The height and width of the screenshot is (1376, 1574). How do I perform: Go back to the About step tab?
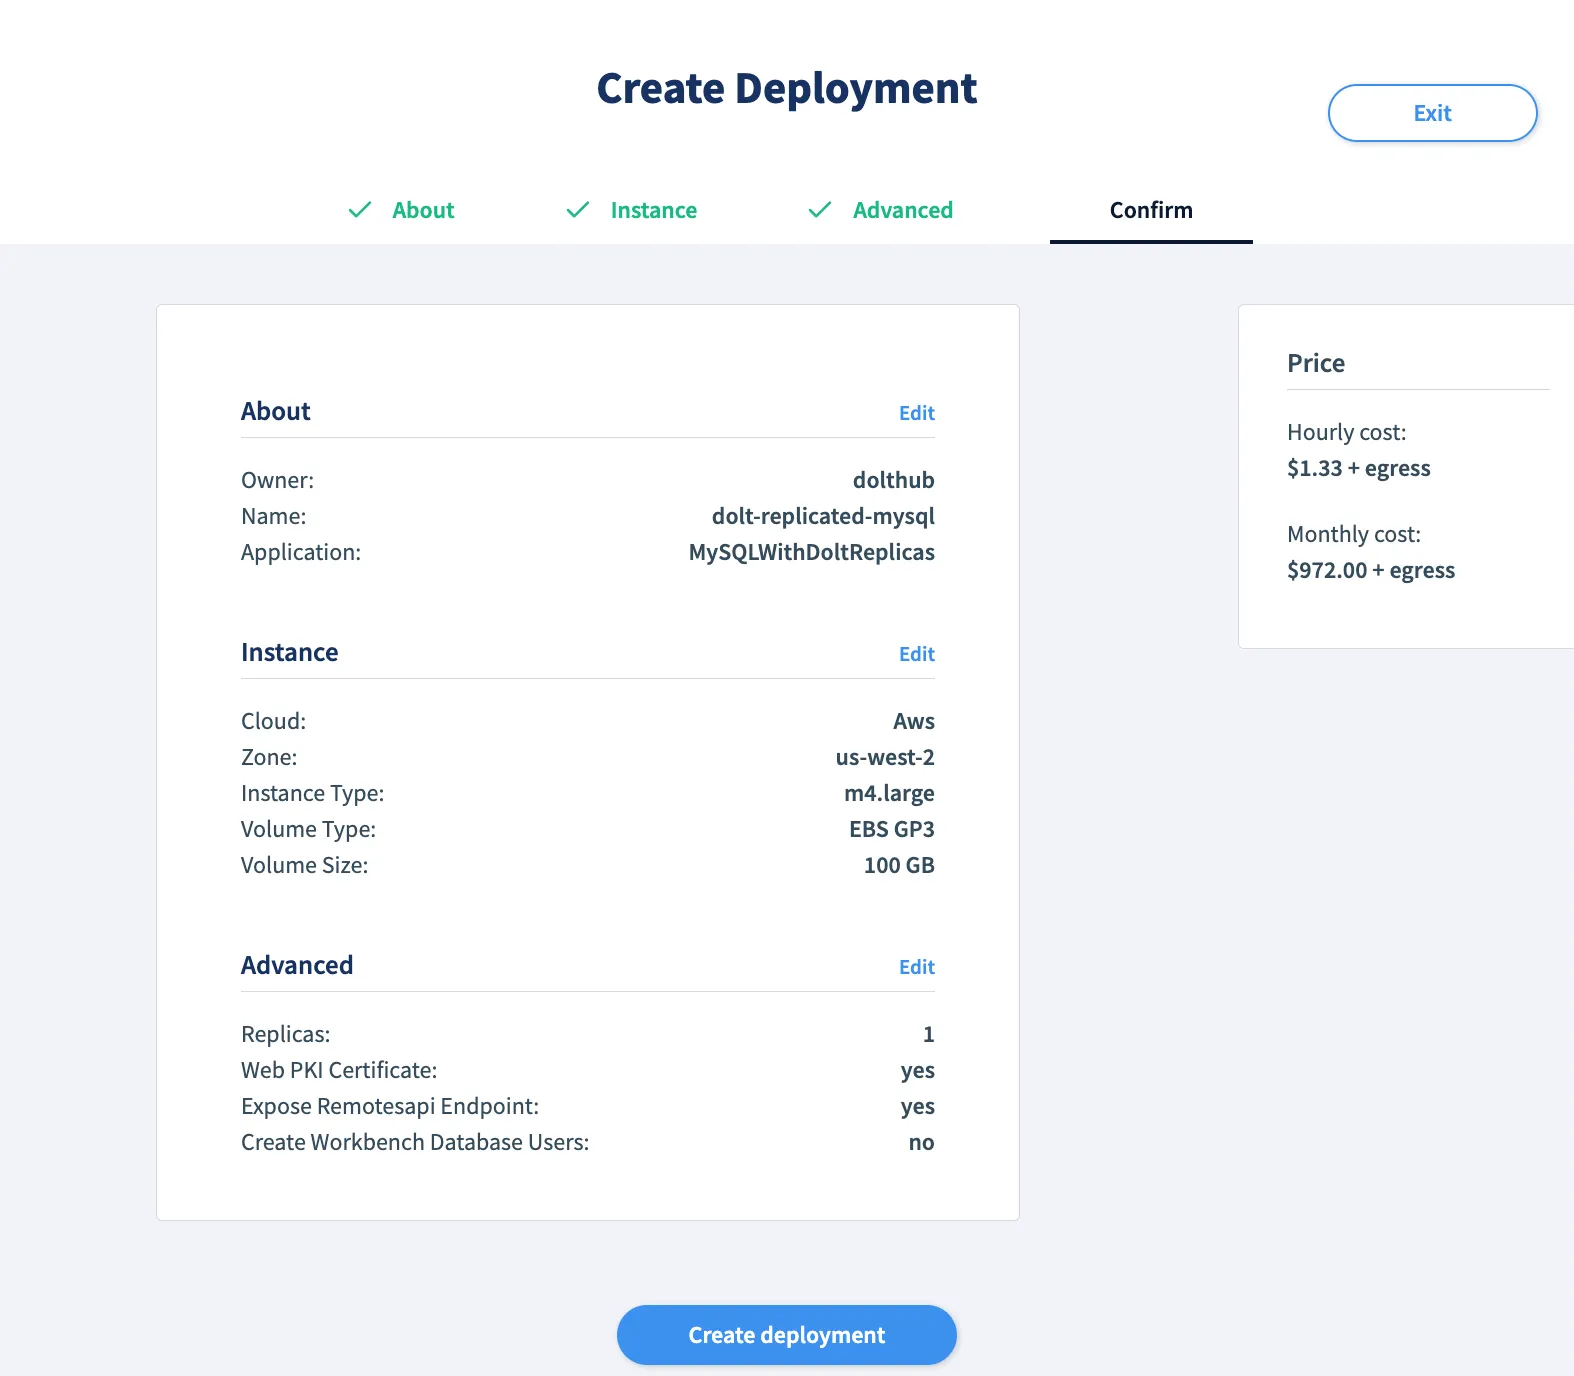[422, 210]
